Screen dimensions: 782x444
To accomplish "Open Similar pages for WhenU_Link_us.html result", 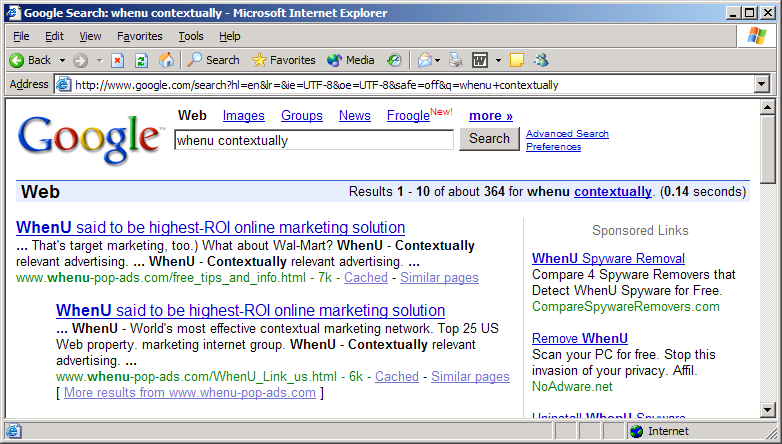I will pos(470,376).
